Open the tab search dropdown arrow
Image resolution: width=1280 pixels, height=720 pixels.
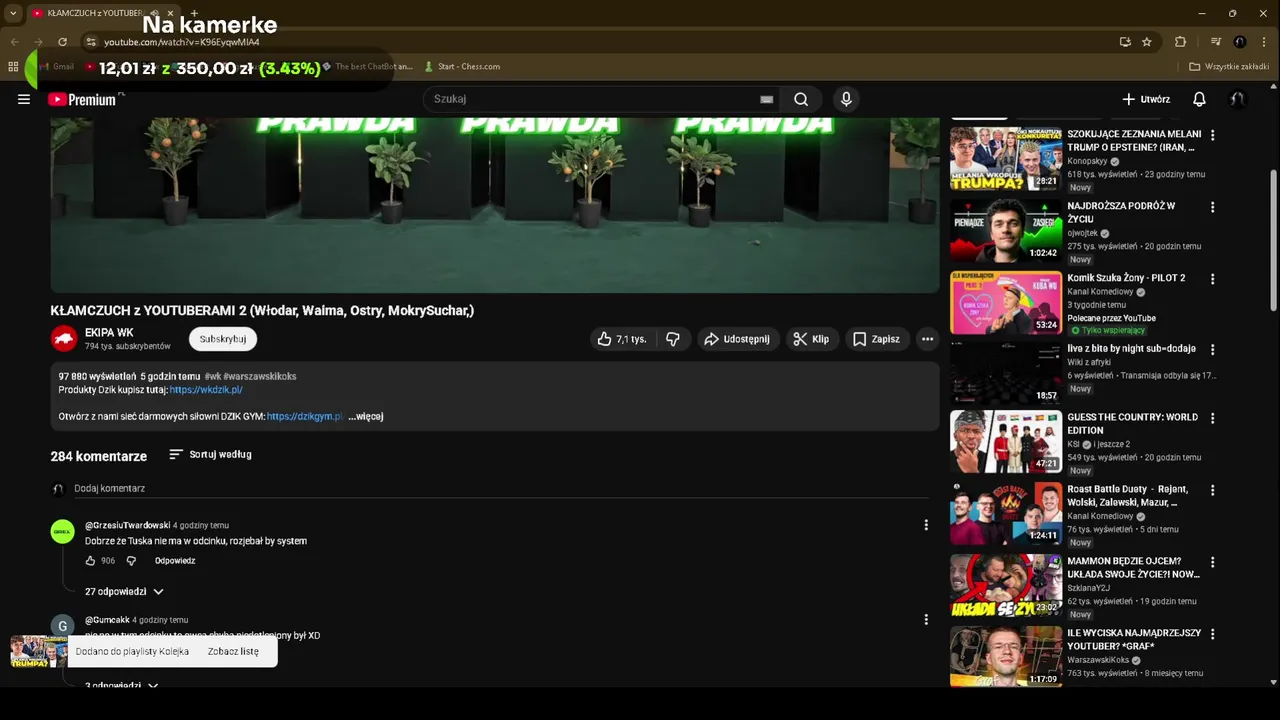(x=13, y=13)
